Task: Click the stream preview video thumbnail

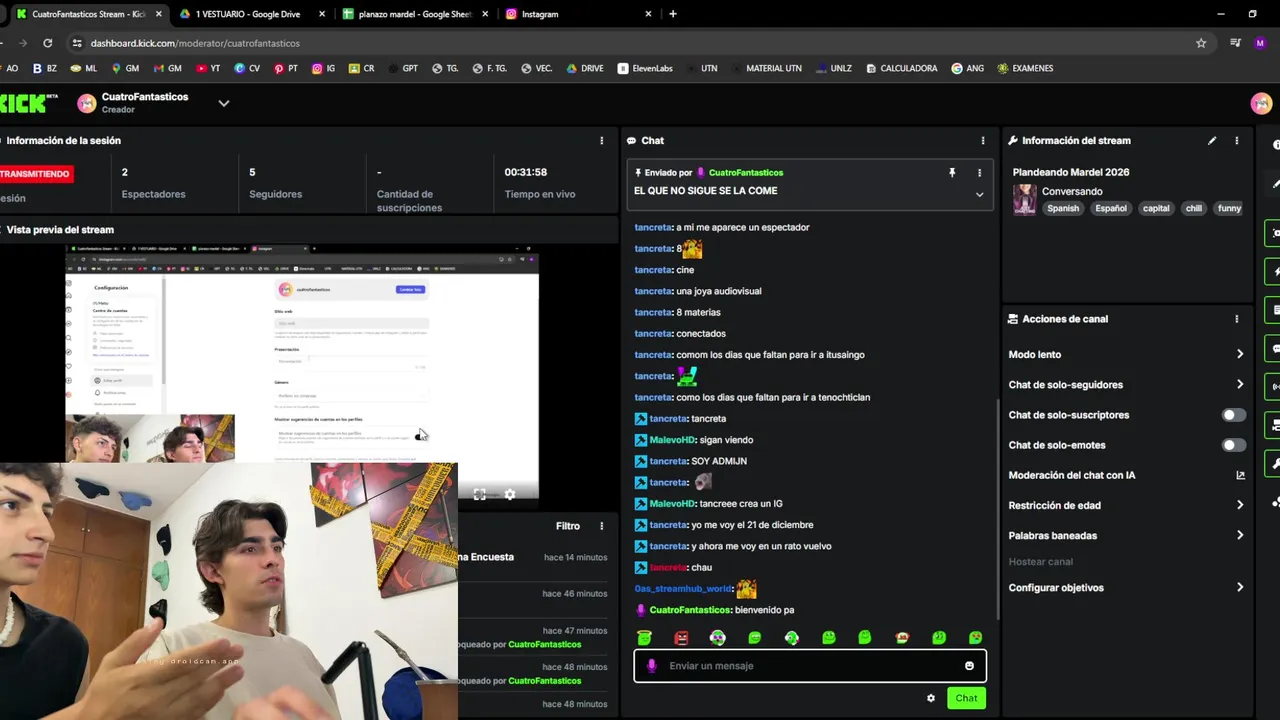Action: click(x=302, y=370)
